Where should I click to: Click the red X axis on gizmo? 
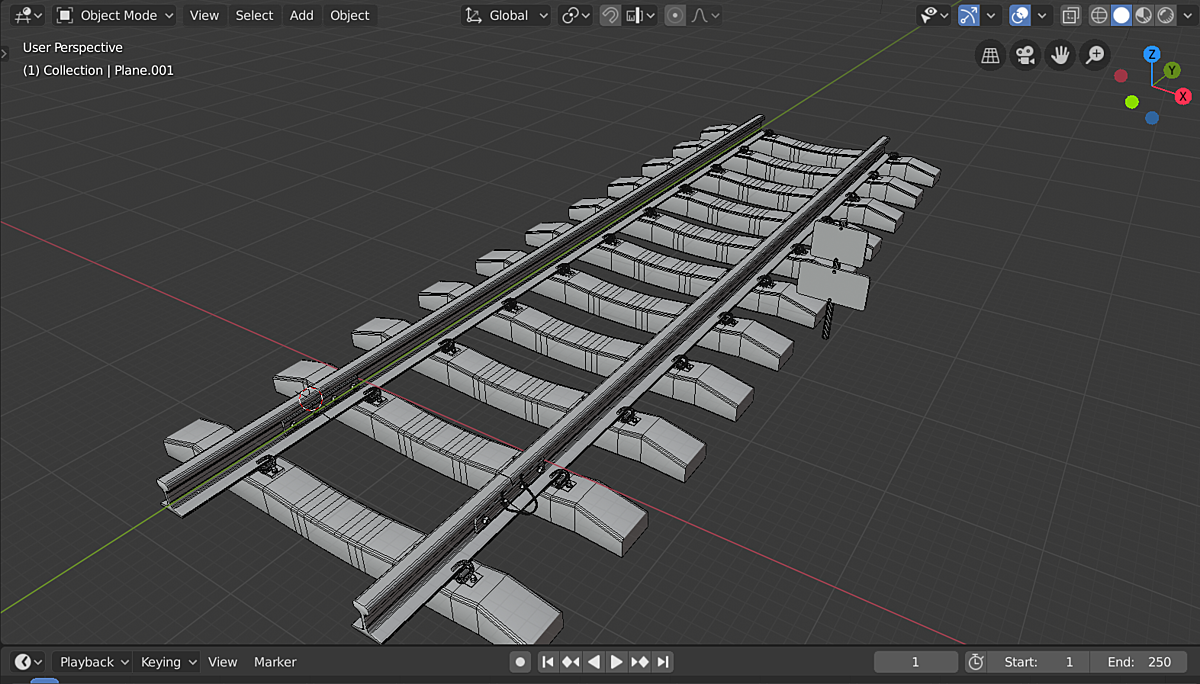(x=1183, y=96)
